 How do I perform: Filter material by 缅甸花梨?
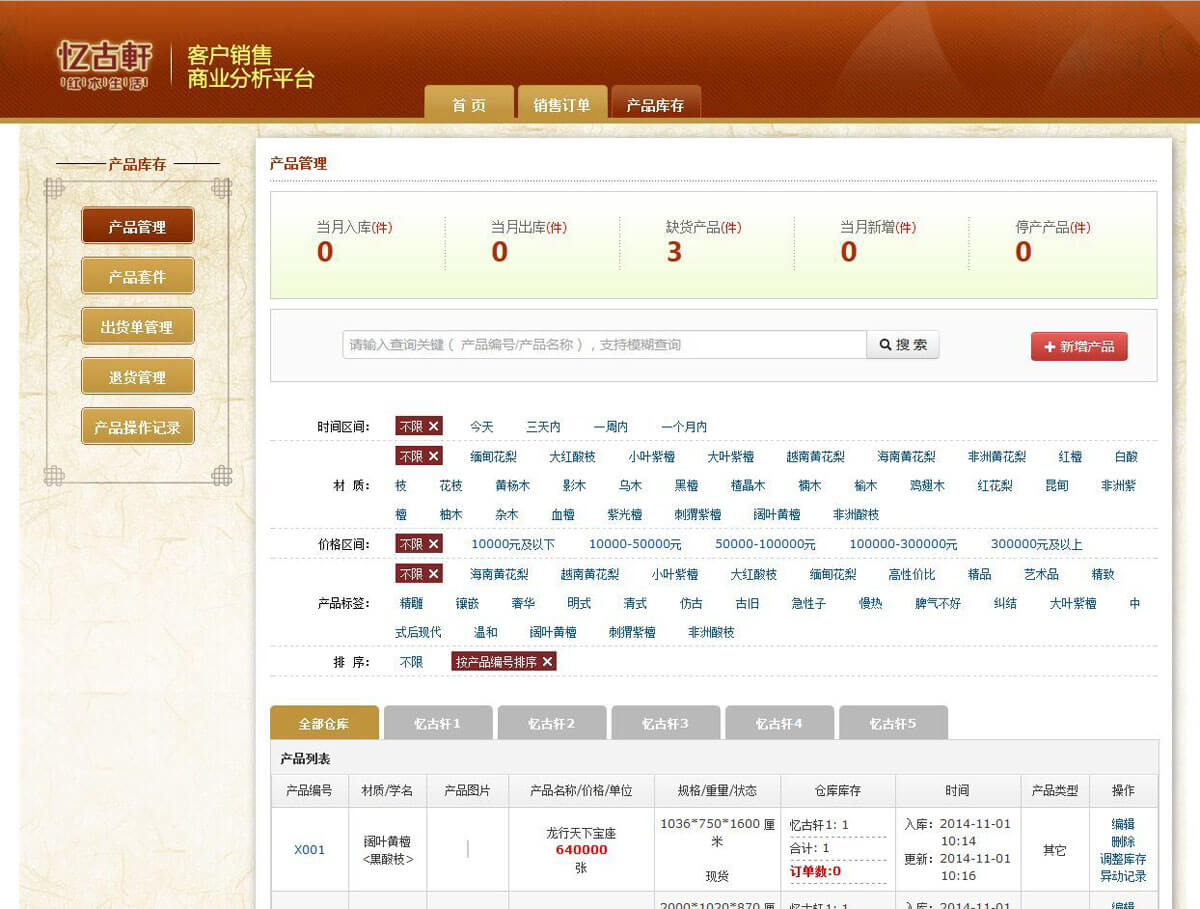click(x=493, y=457)
